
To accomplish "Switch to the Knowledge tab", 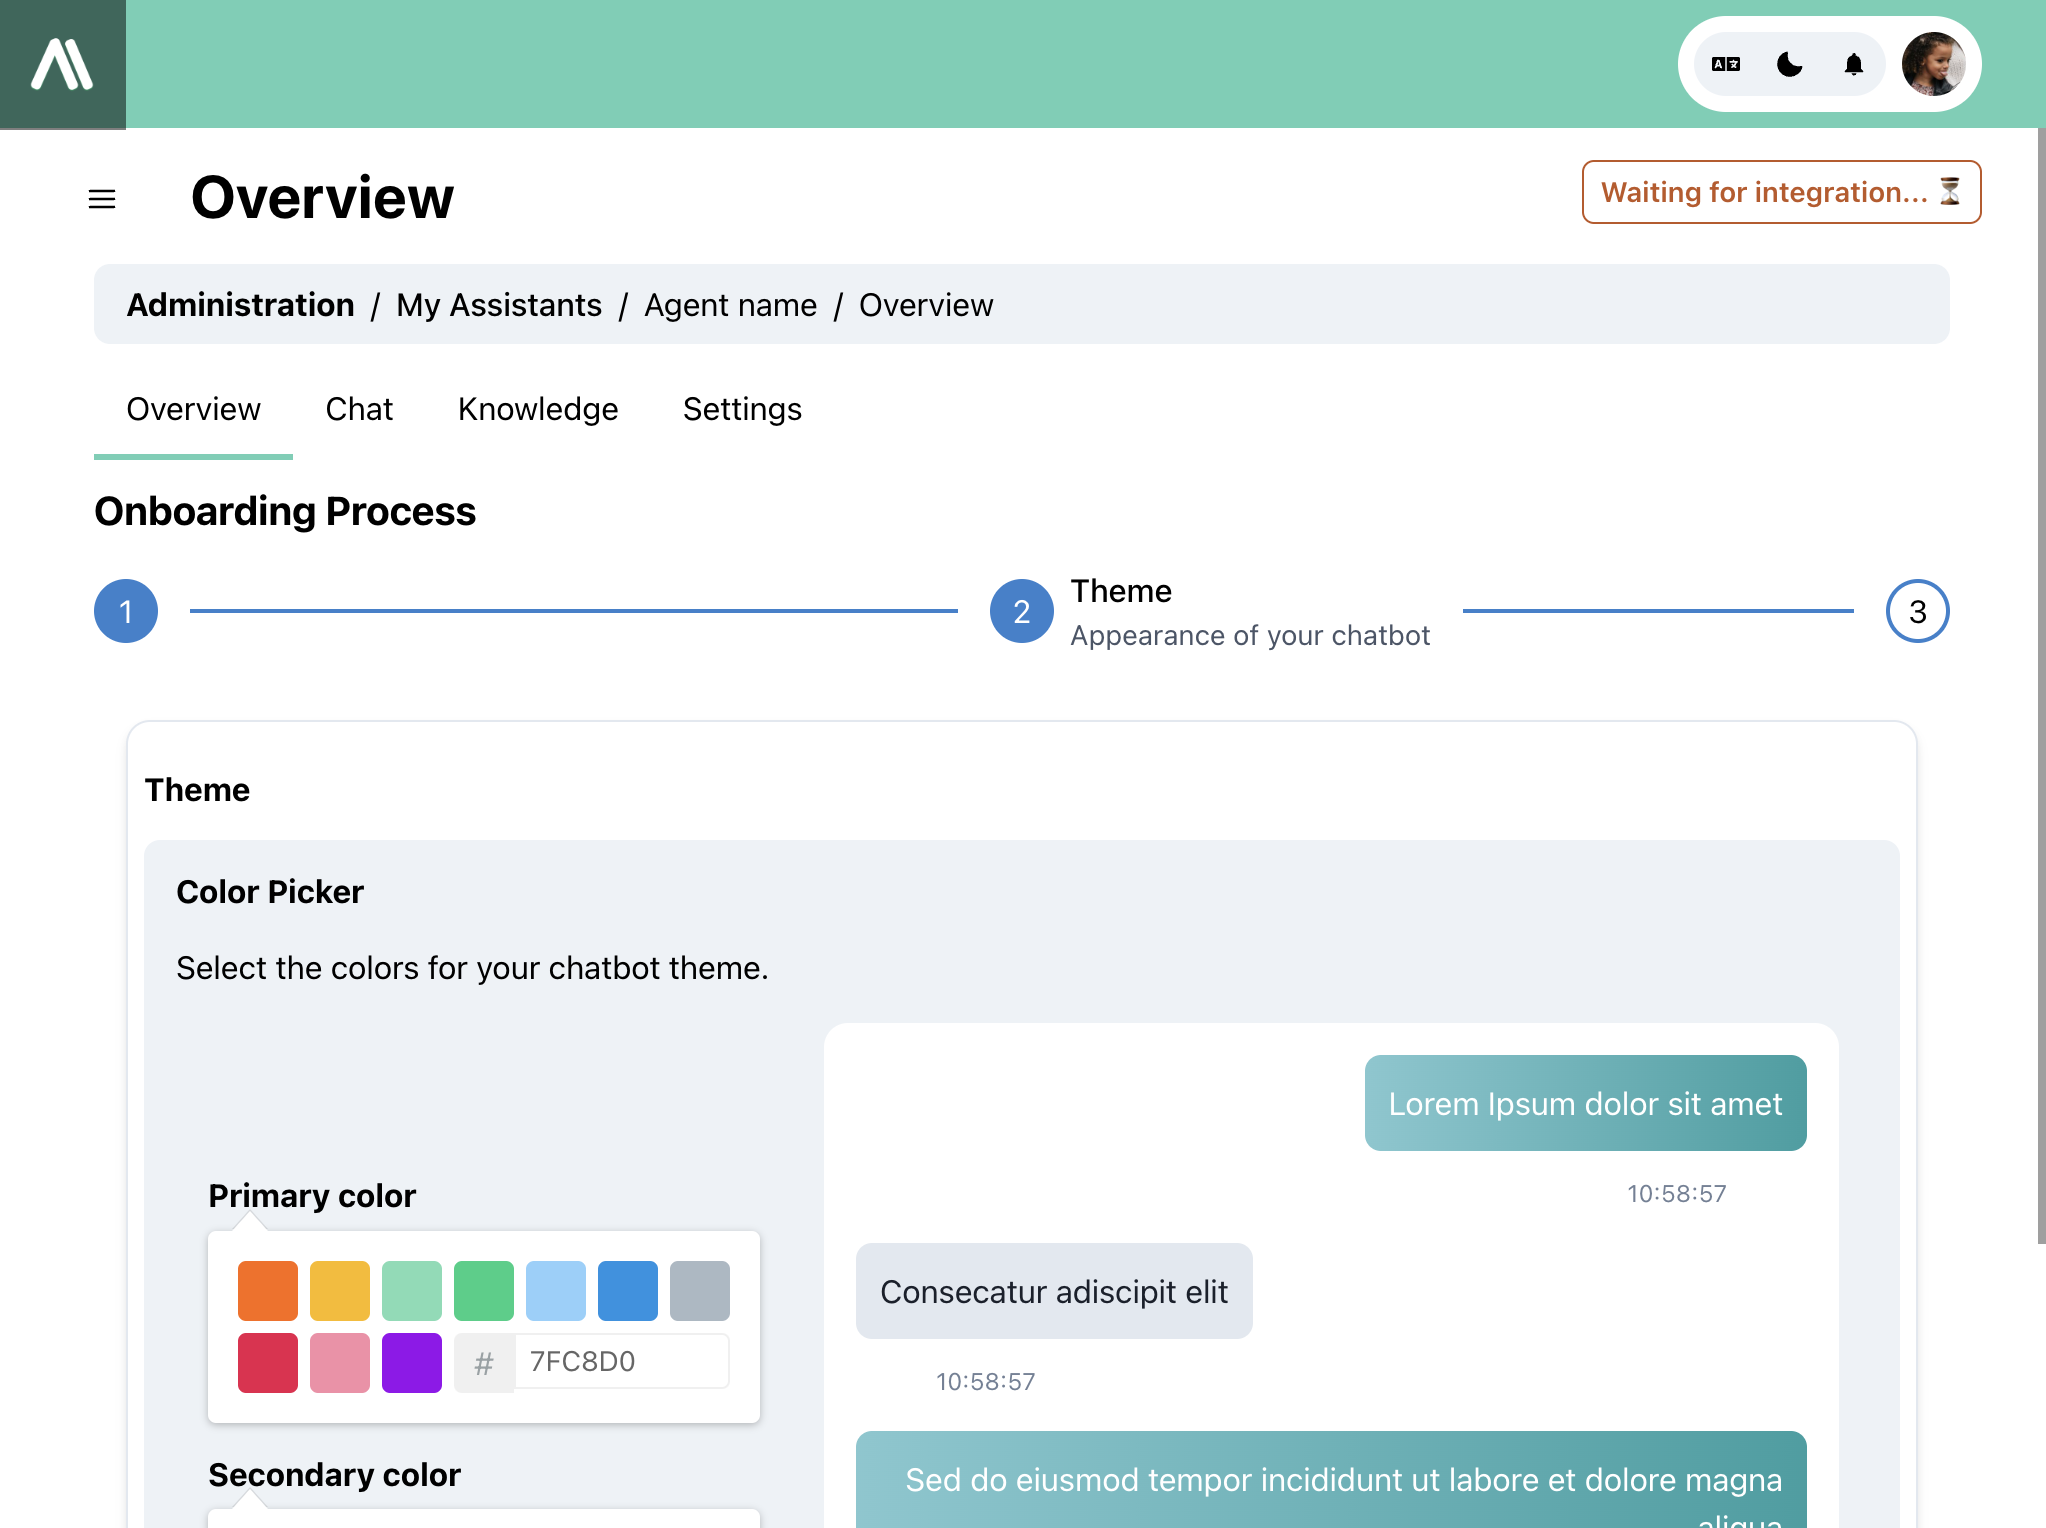I will [x=538, y=408].
